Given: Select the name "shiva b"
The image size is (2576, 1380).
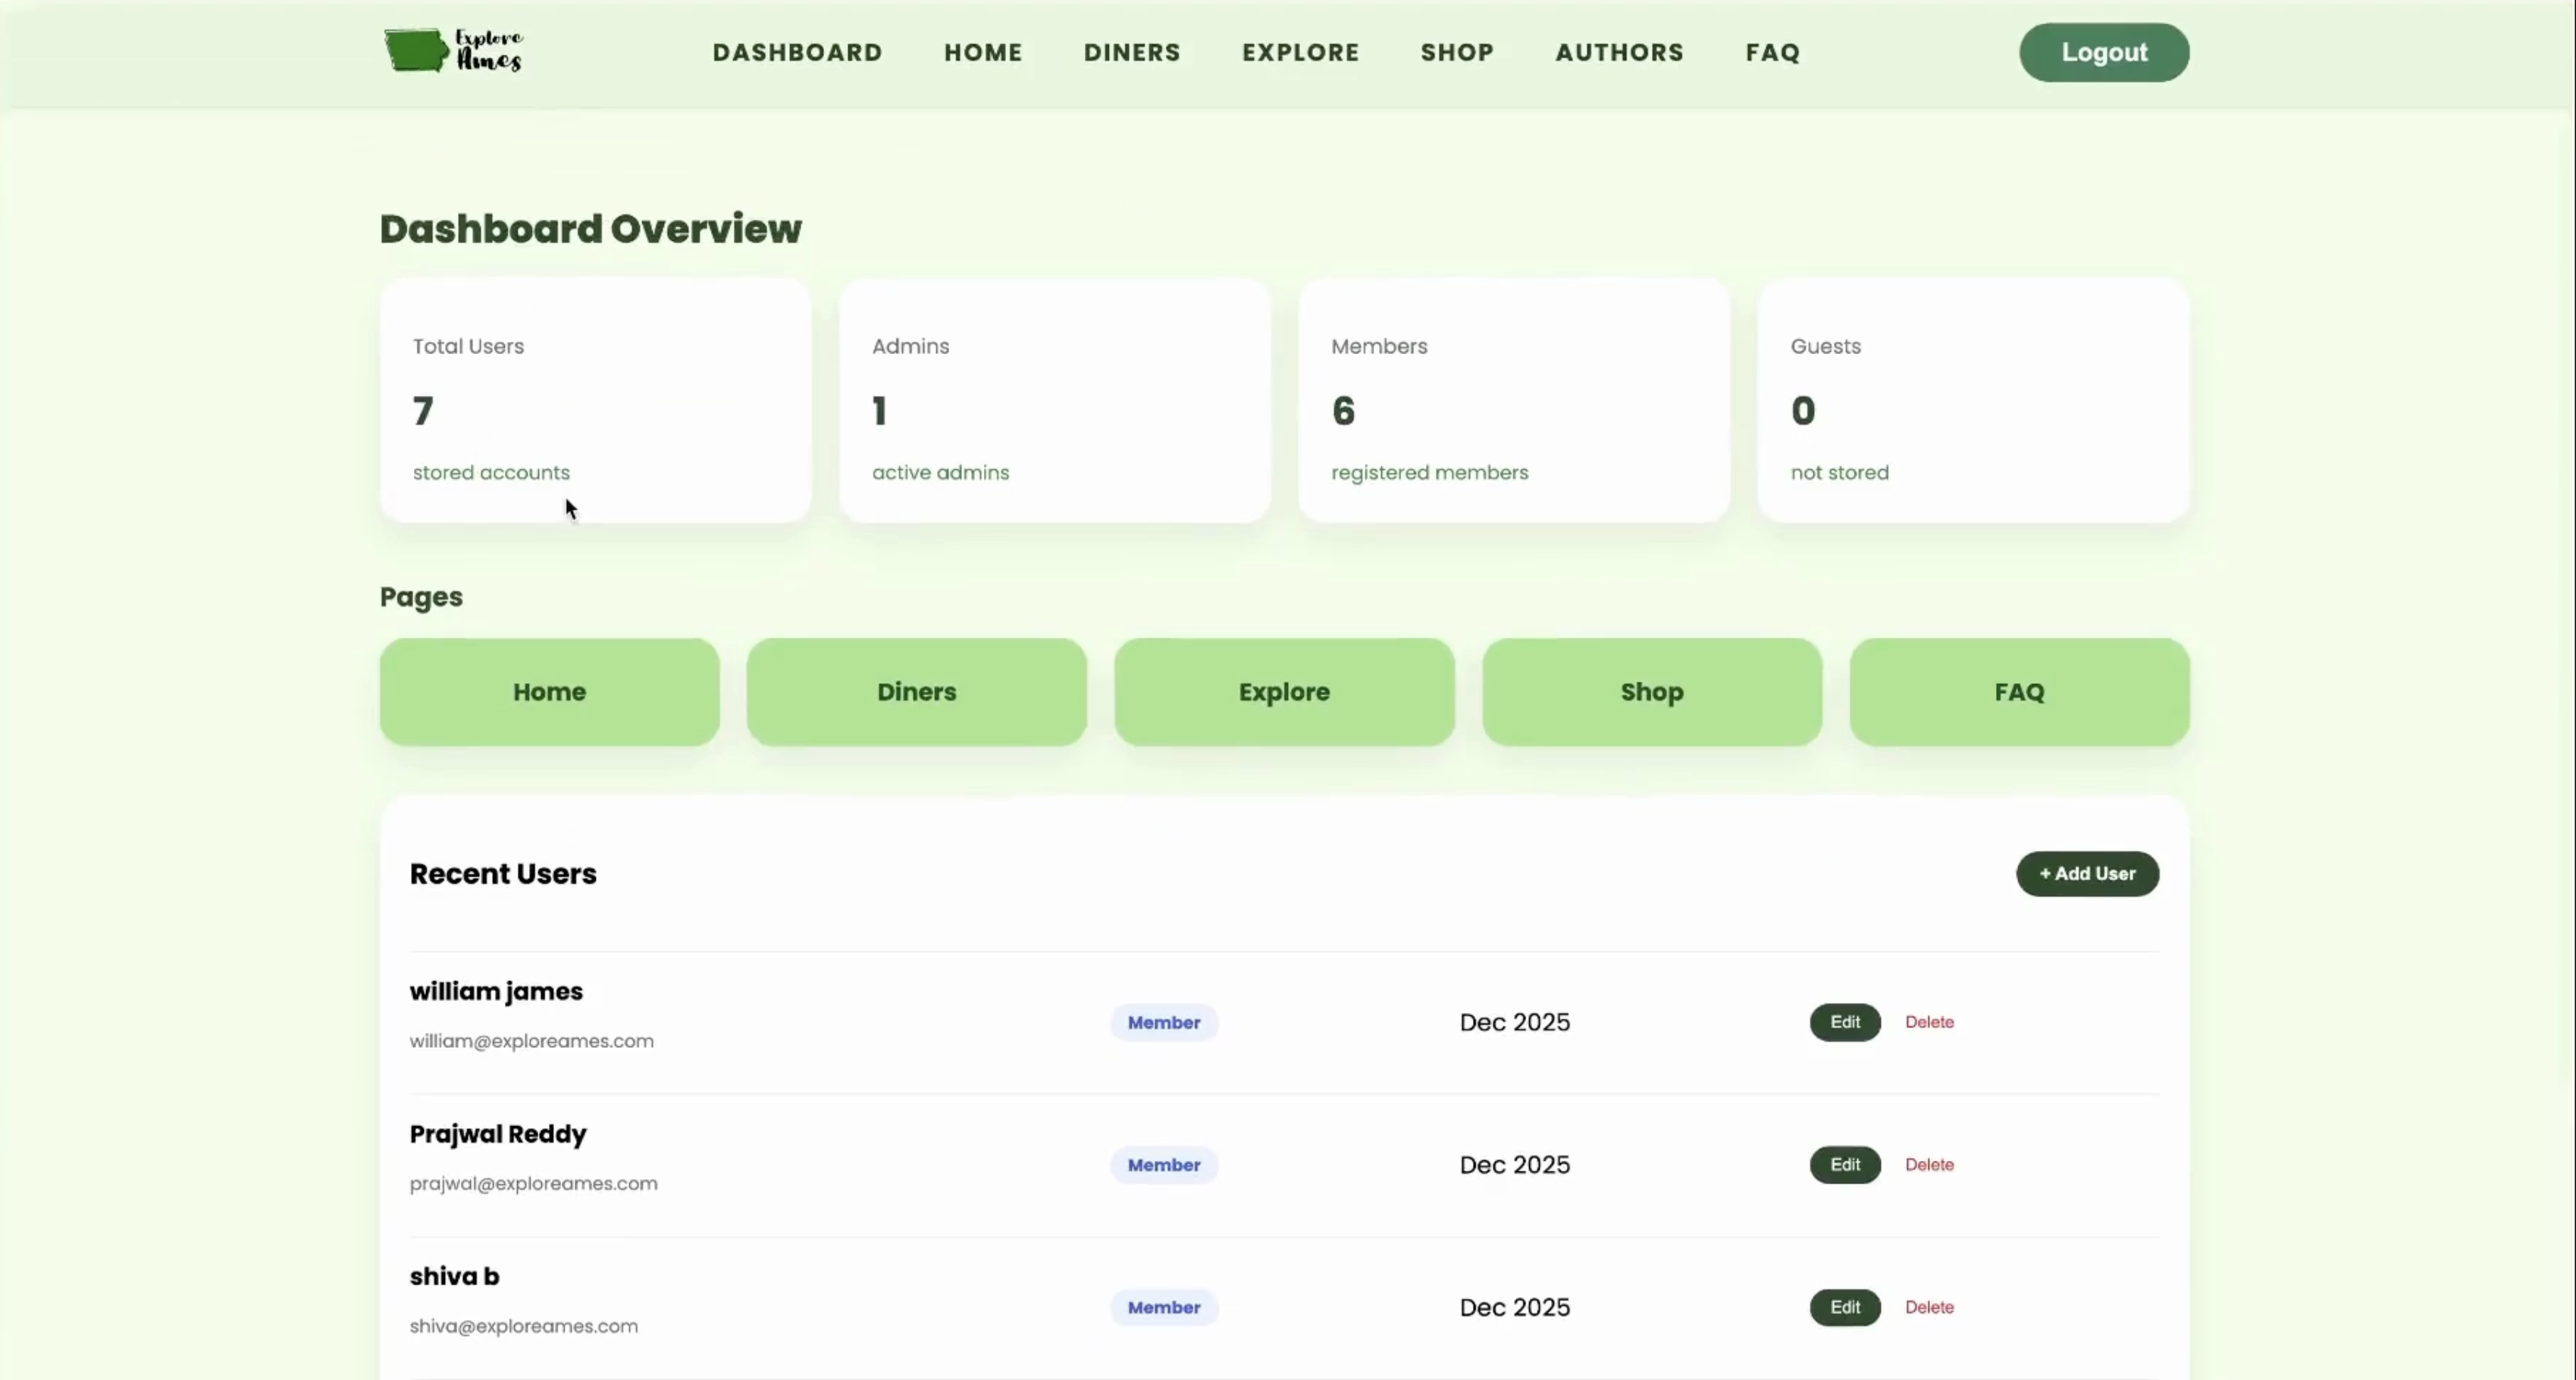Looking at the screenshot, I should coord(454,1276).
